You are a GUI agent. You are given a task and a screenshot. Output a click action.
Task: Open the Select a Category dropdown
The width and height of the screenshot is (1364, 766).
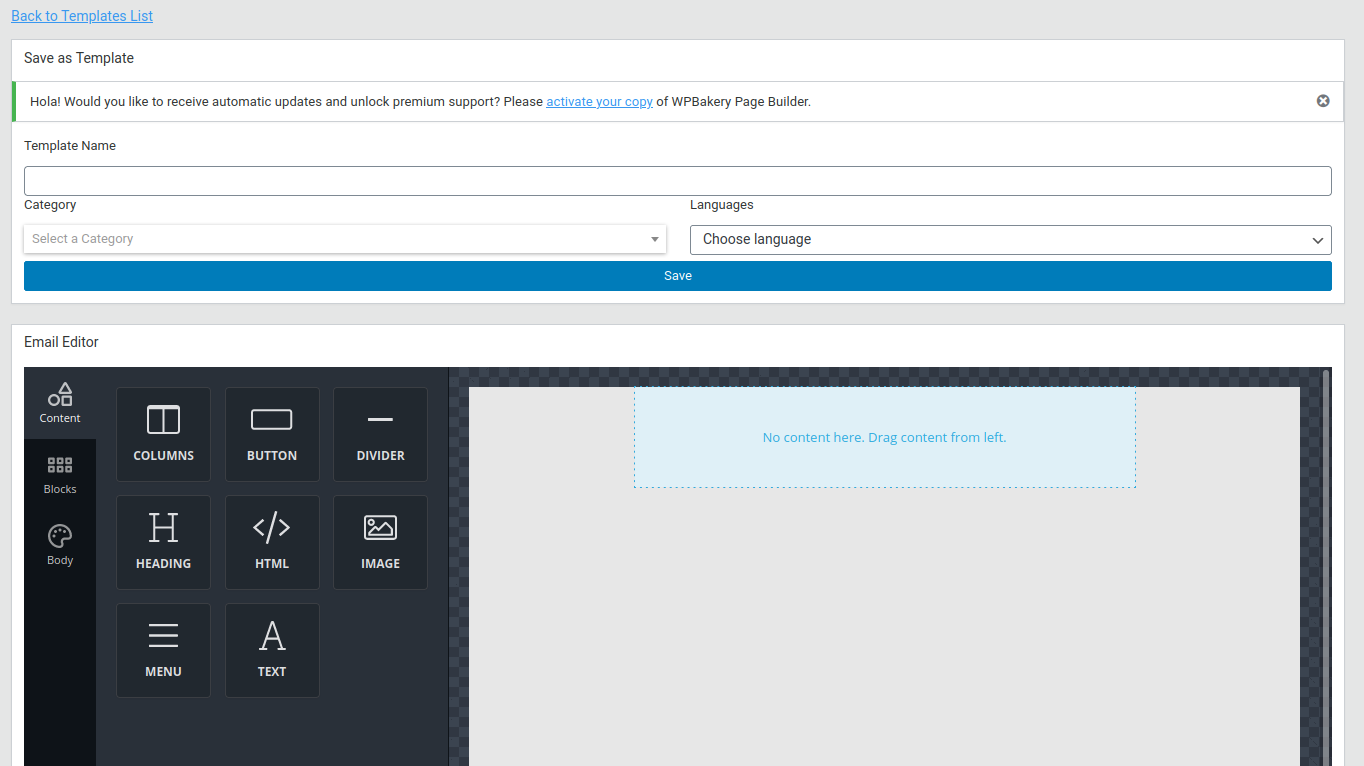tap(345, 239)
